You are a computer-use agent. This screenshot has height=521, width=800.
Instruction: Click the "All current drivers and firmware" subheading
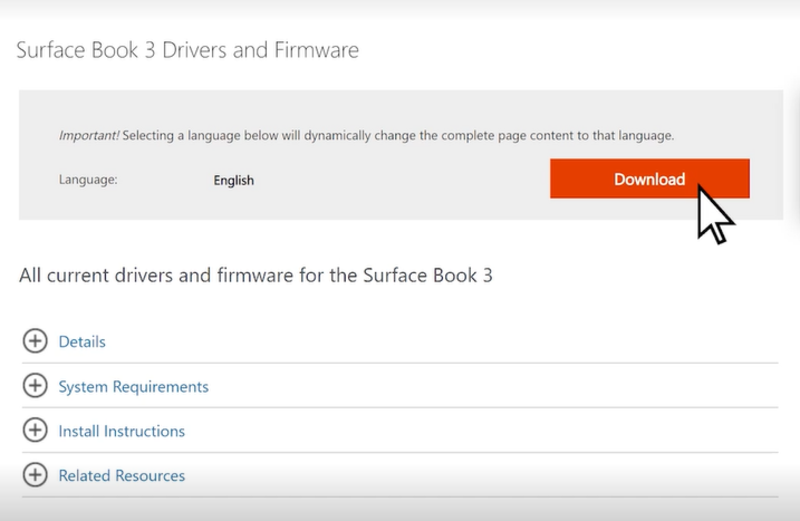[x=255, y=275]
